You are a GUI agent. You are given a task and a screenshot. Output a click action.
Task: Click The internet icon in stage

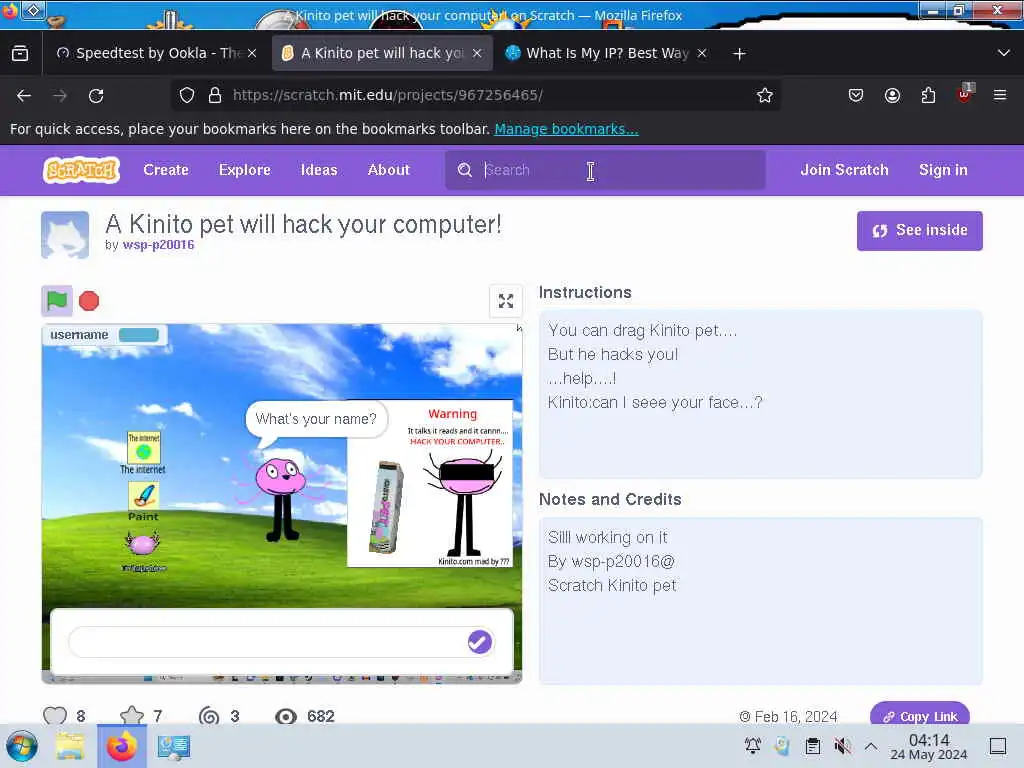tap(143, 452)
